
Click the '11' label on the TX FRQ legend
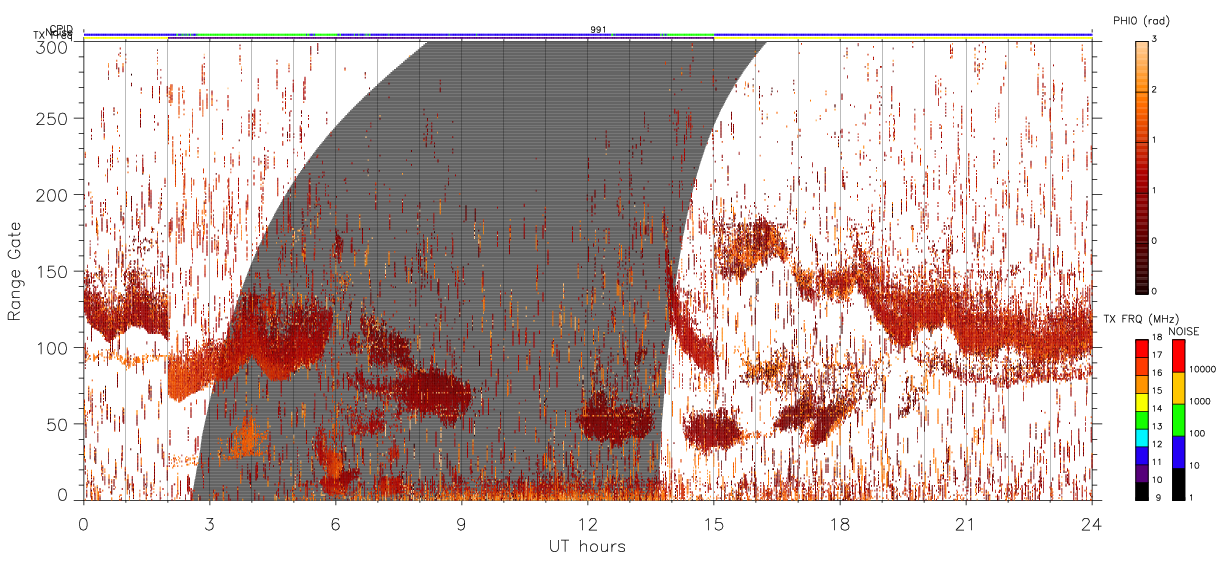1158,462
